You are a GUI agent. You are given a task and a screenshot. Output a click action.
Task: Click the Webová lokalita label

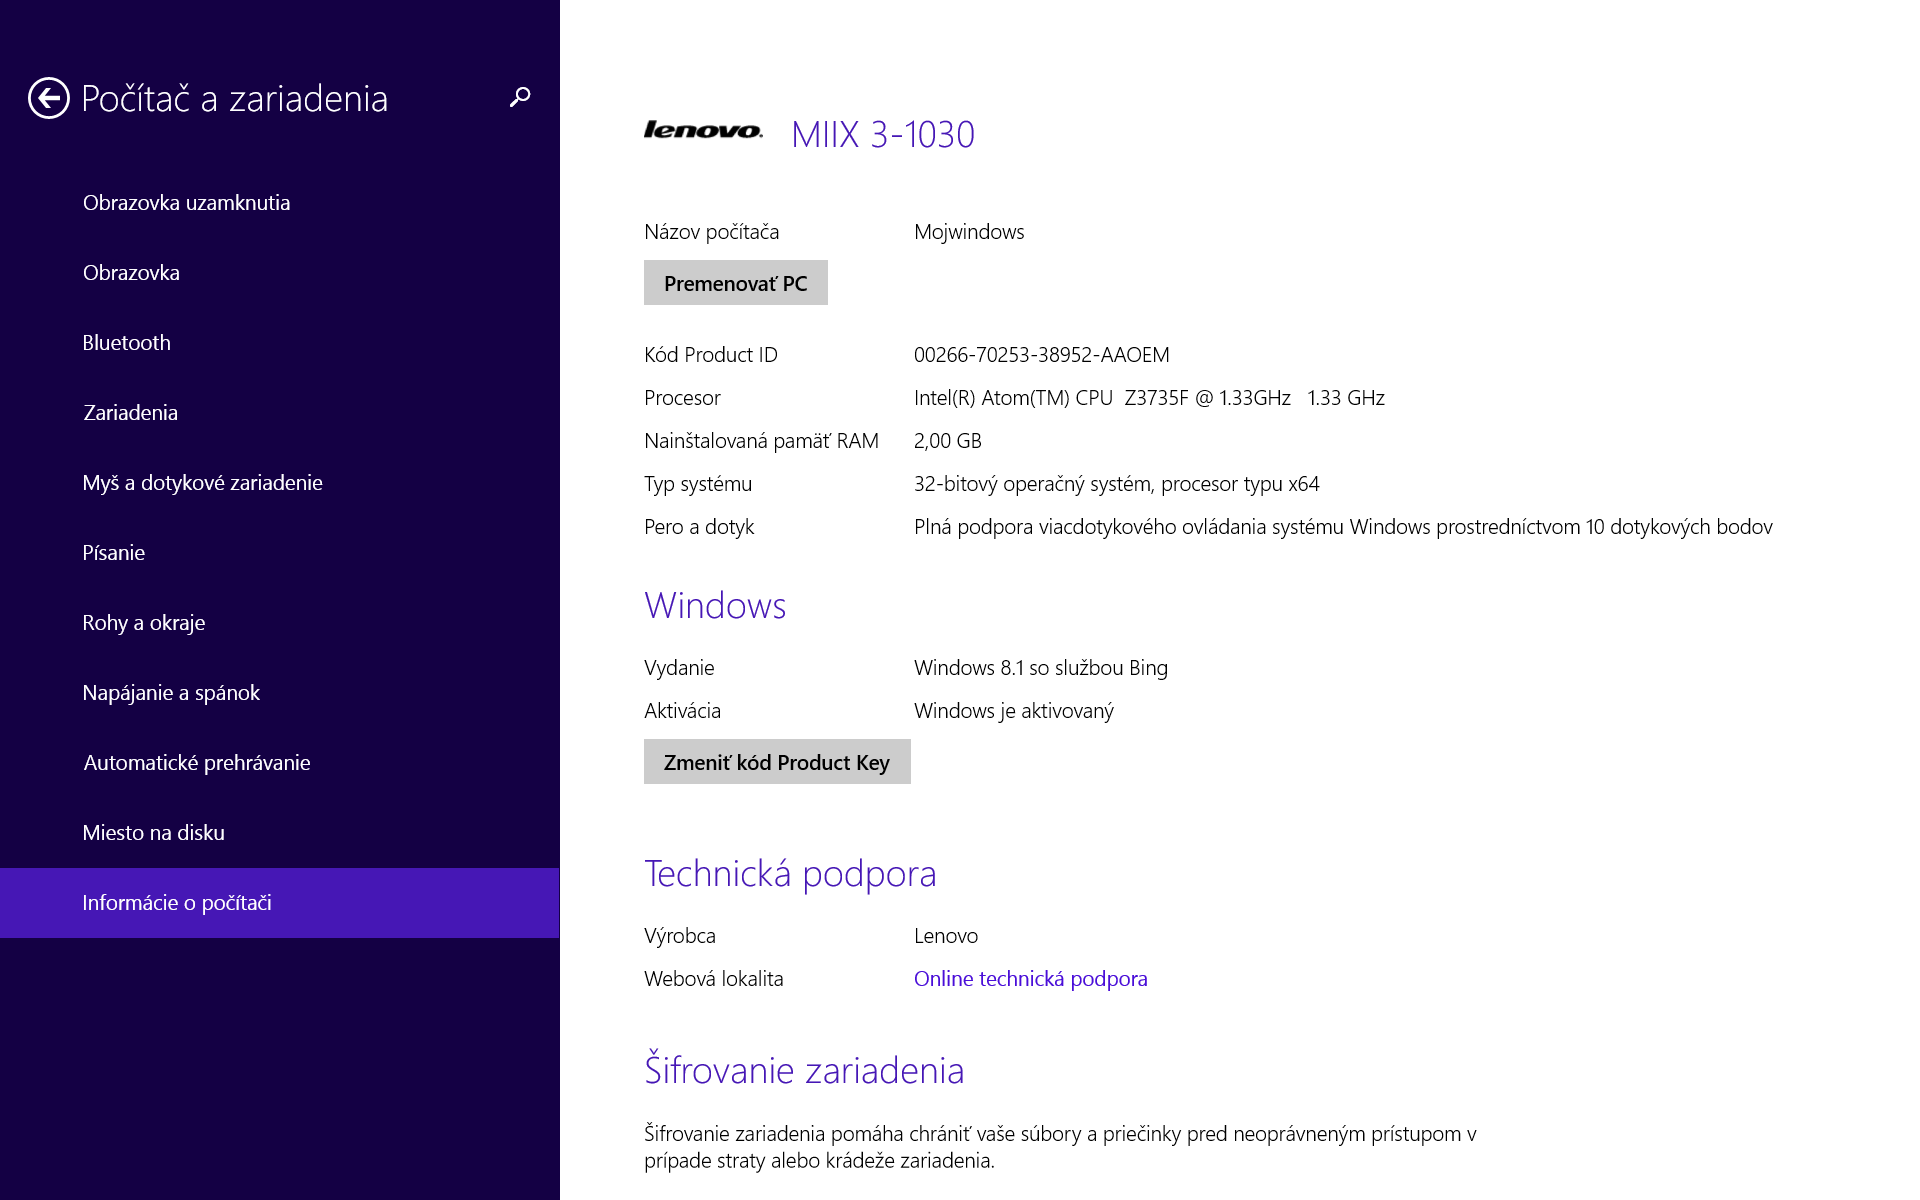(714, 979)
